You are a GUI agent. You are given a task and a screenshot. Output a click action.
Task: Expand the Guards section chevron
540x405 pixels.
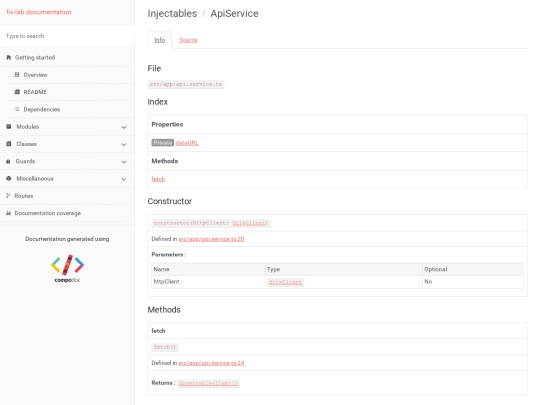[x=124, y=162]
